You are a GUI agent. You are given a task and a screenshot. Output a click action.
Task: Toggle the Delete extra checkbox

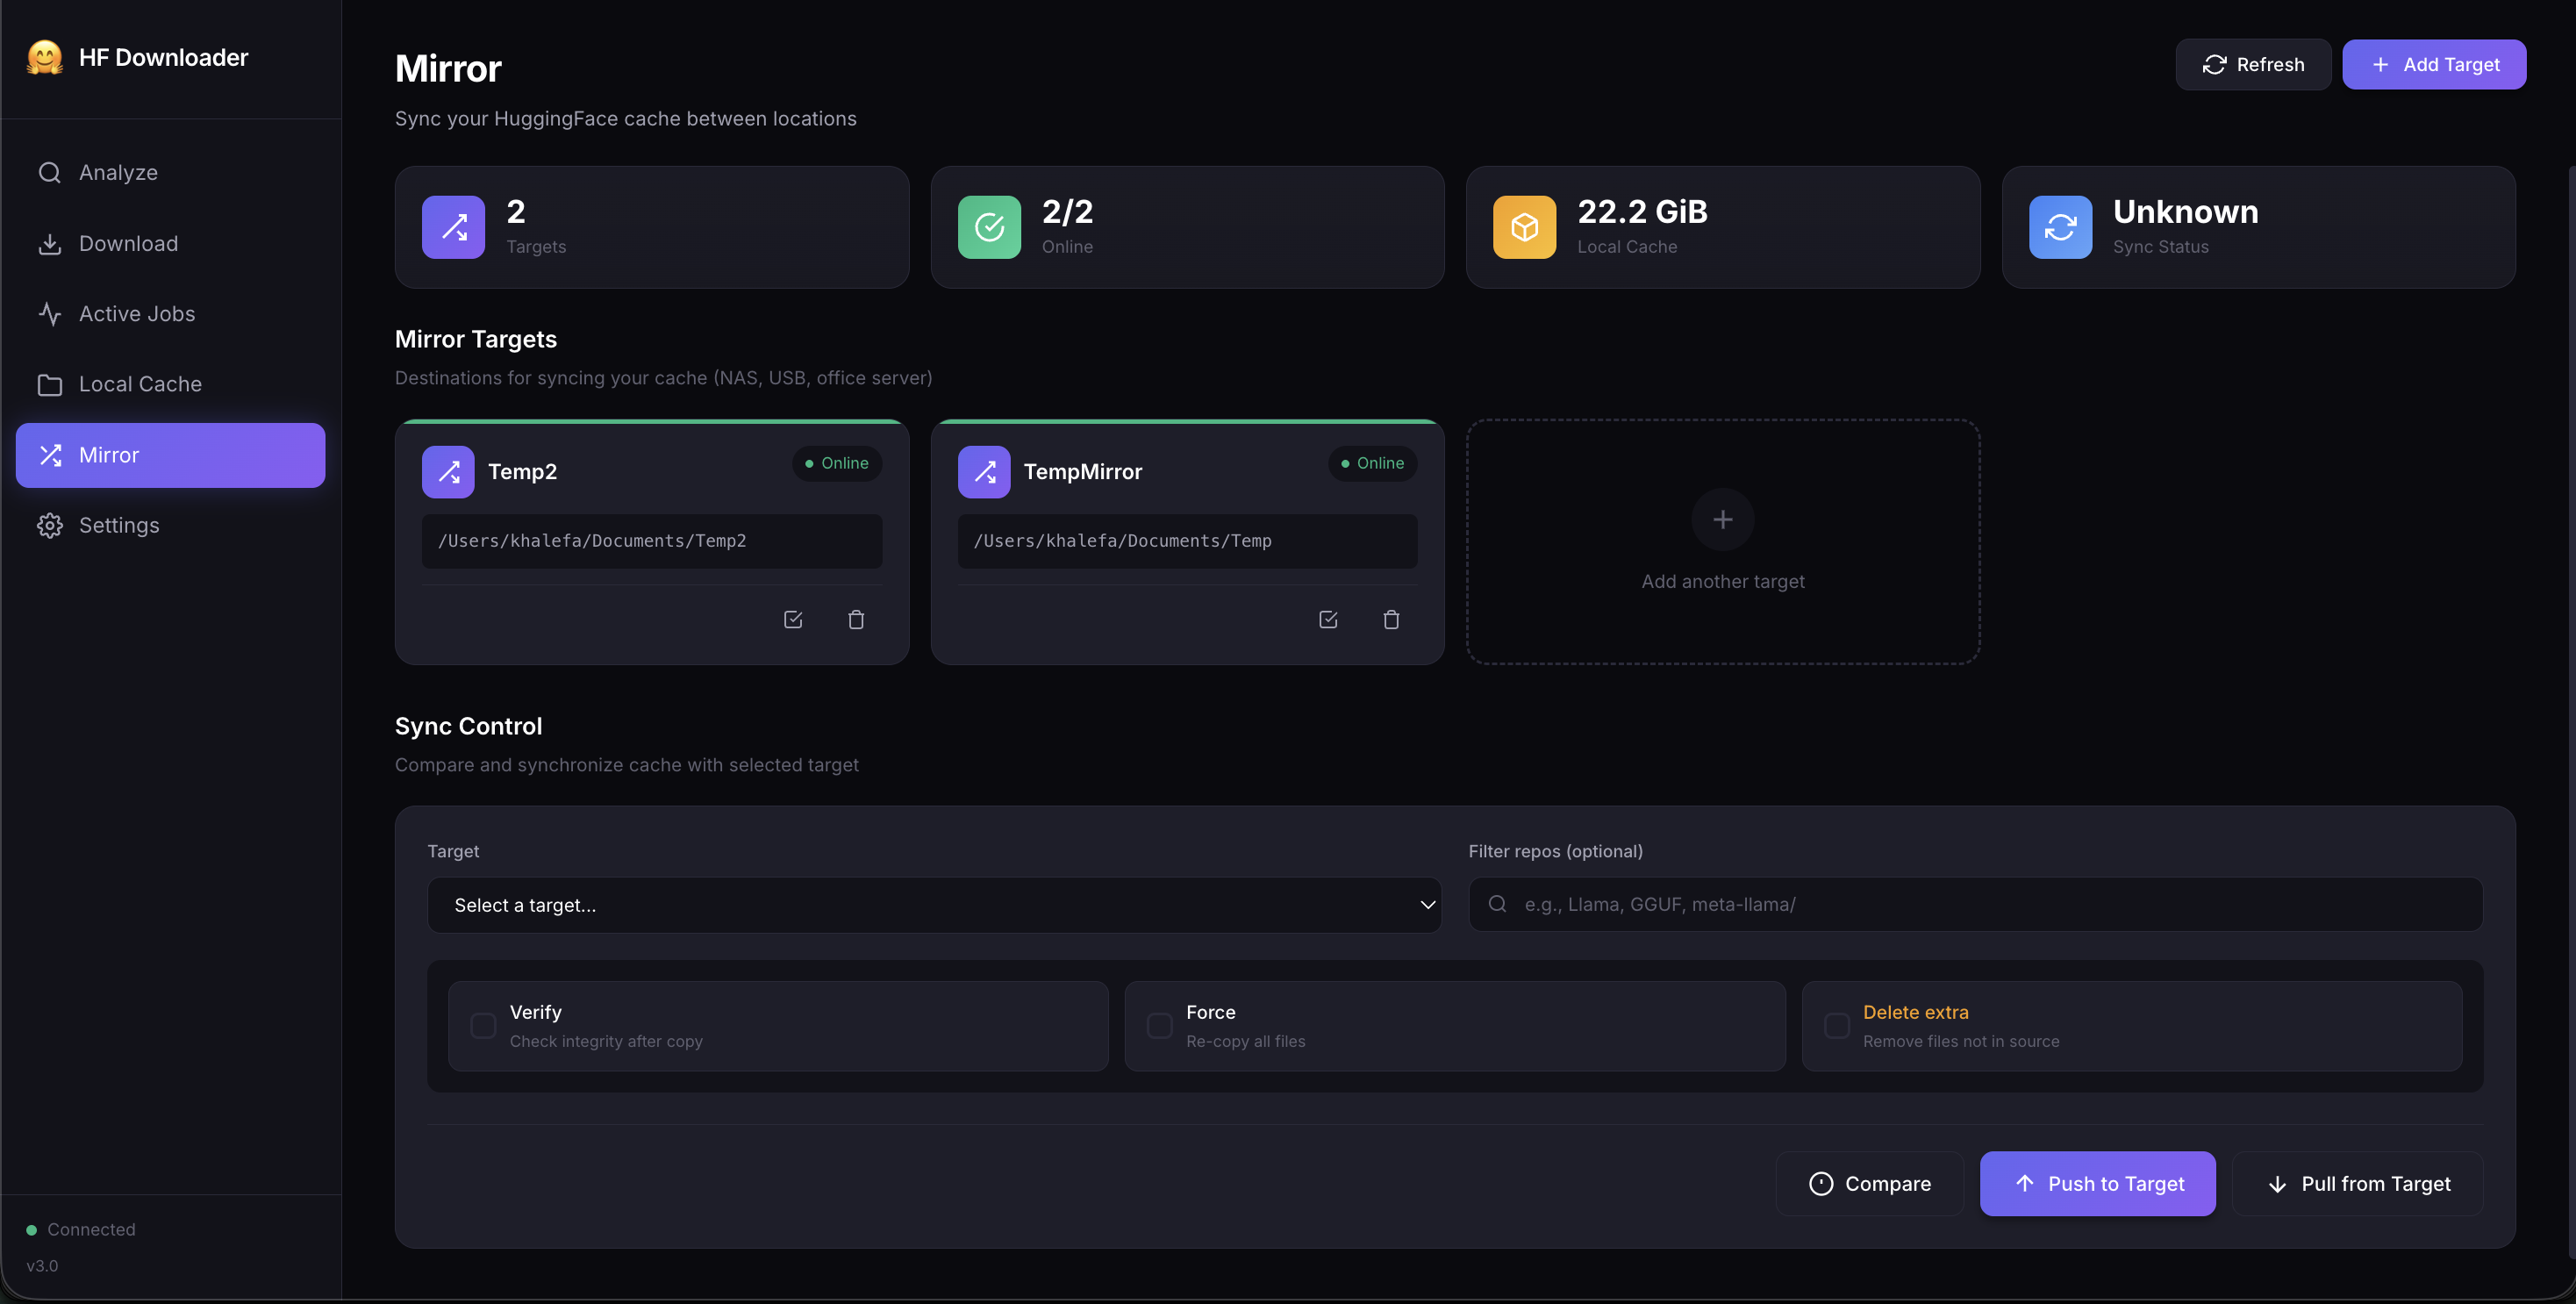[1837, 1026]
